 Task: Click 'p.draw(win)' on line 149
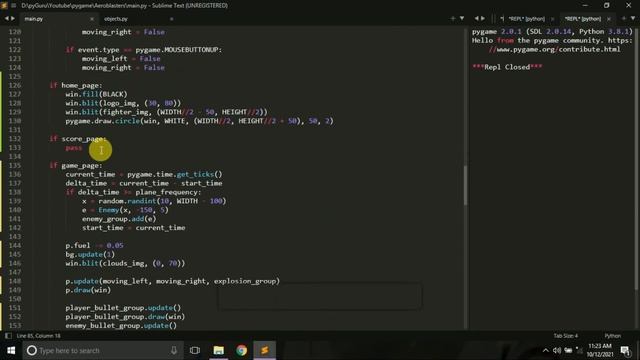88,290
